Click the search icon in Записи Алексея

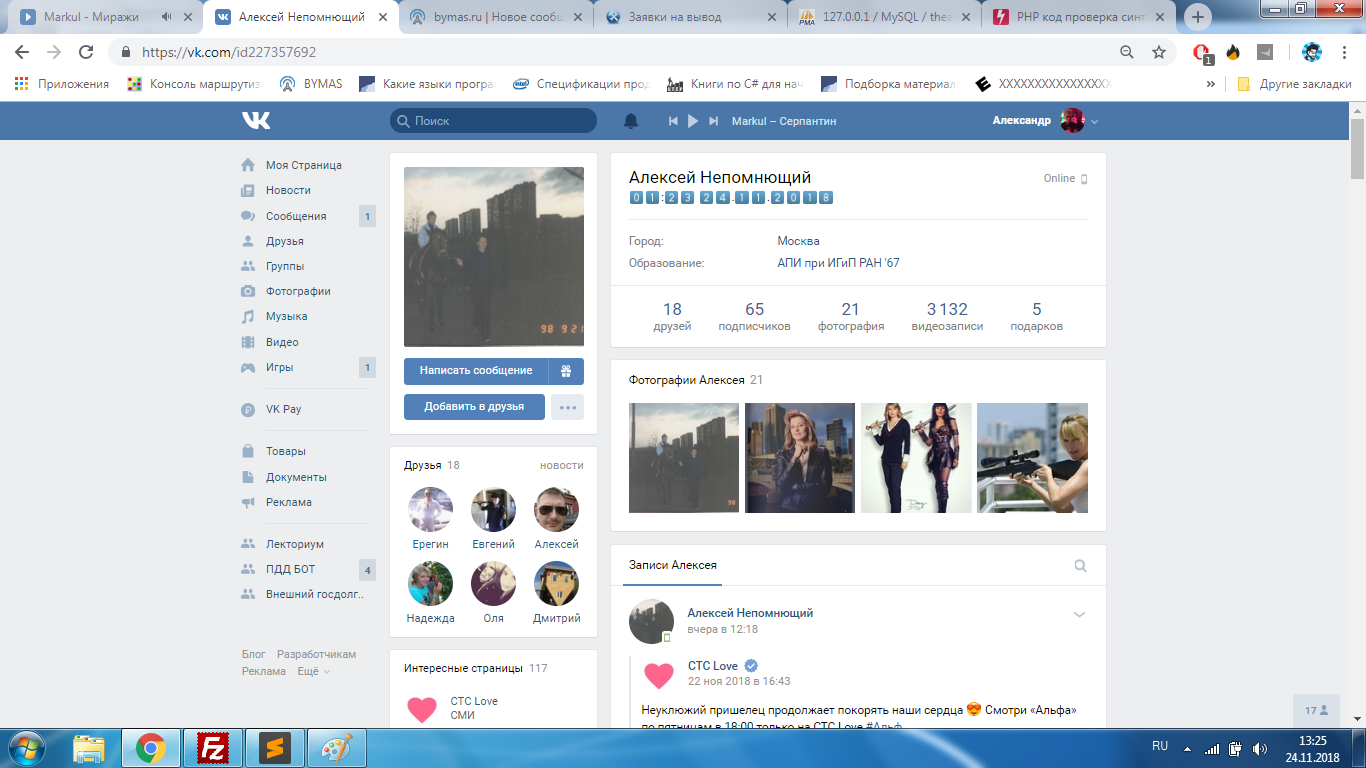click(x=1080, y=566)
